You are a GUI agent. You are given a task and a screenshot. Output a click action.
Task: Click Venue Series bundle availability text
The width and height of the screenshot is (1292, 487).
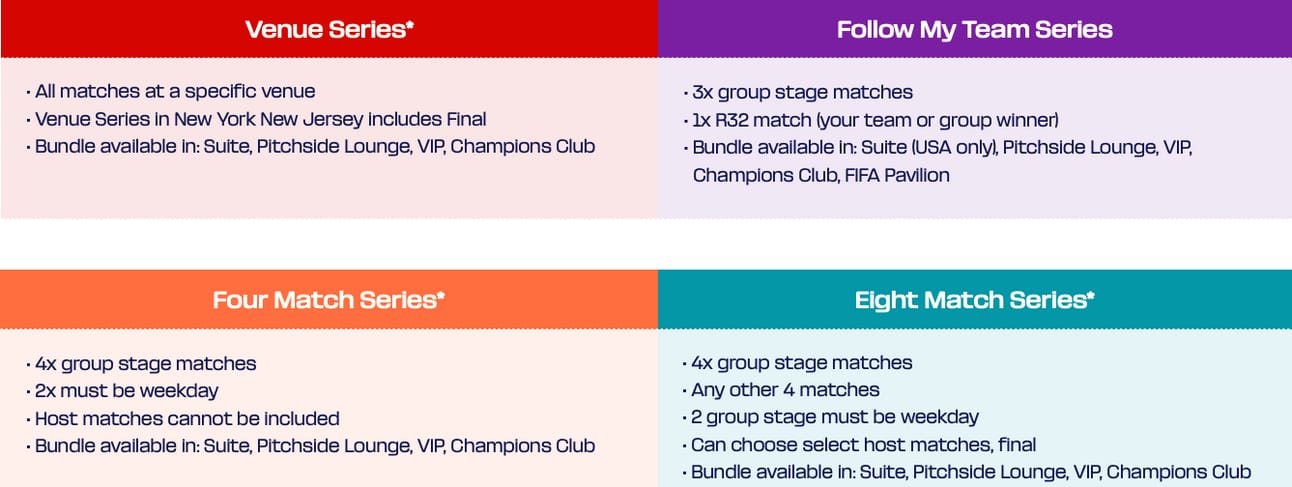[x=310, y=147]
